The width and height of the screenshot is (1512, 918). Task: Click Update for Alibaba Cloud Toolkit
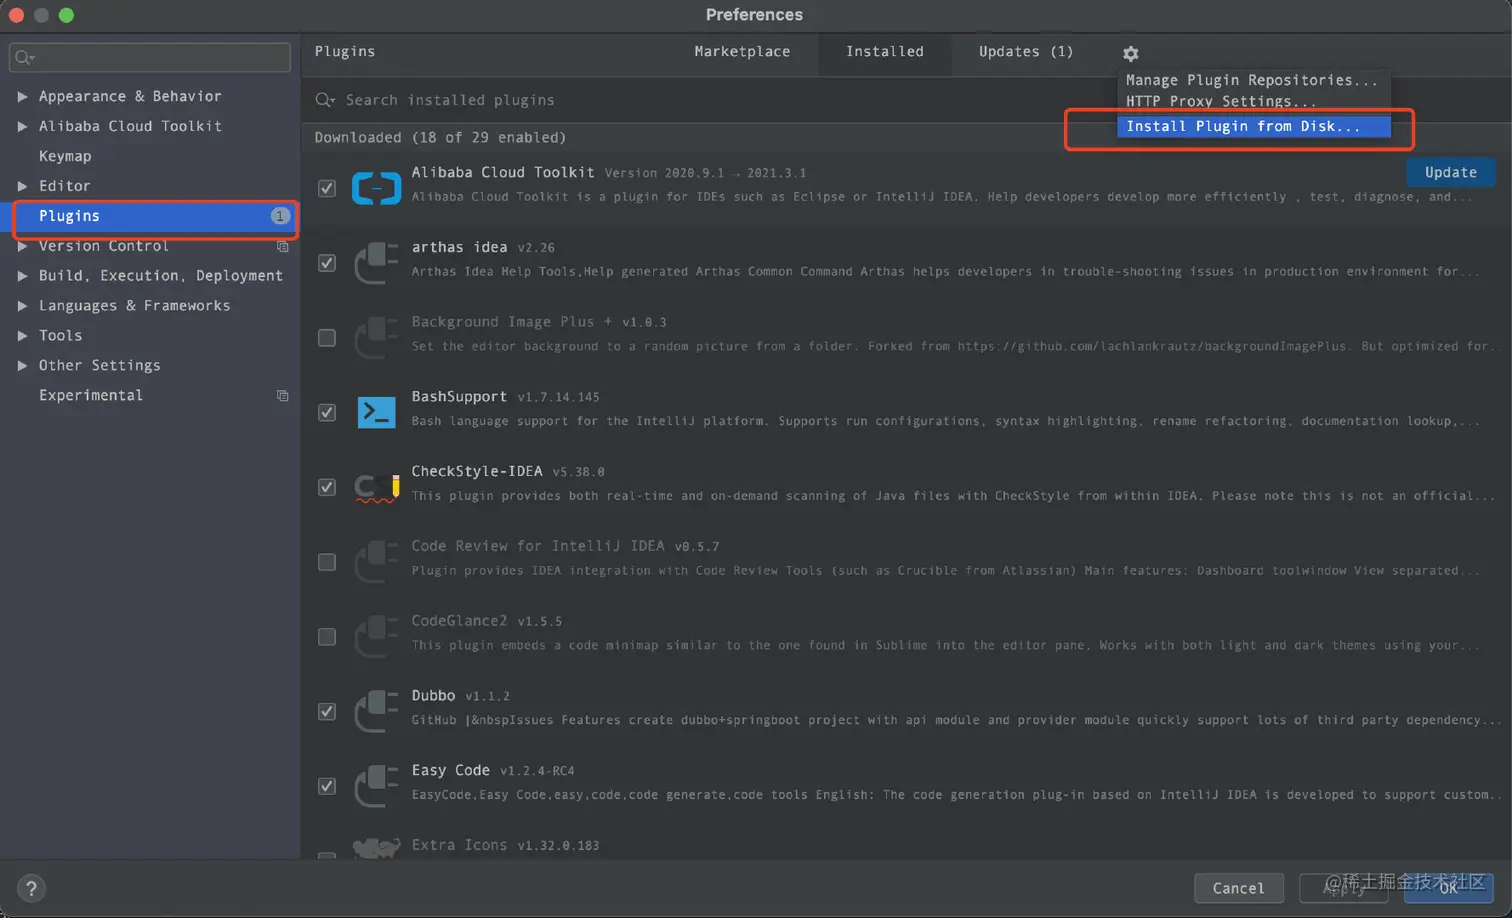click(1450, 172)
